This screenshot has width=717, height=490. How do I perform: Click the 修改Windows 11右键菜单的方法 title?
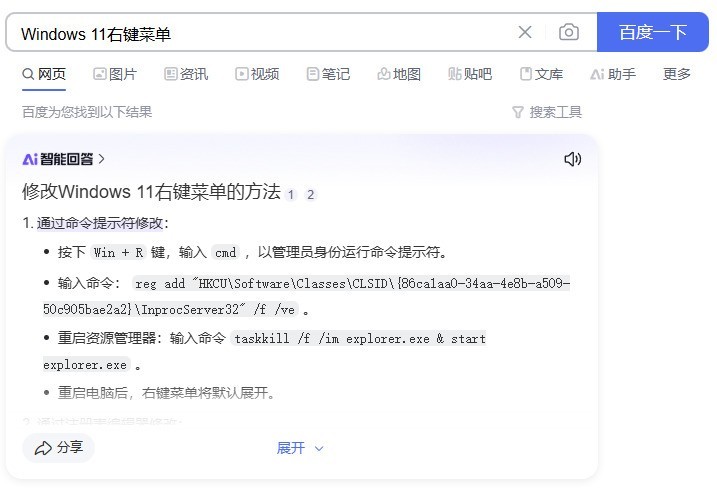[151, 192]
